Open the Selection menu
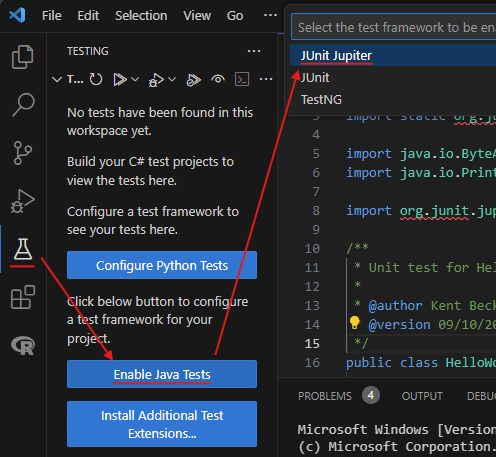The height and width of the screenshot is (457, 496). (141, 16)
